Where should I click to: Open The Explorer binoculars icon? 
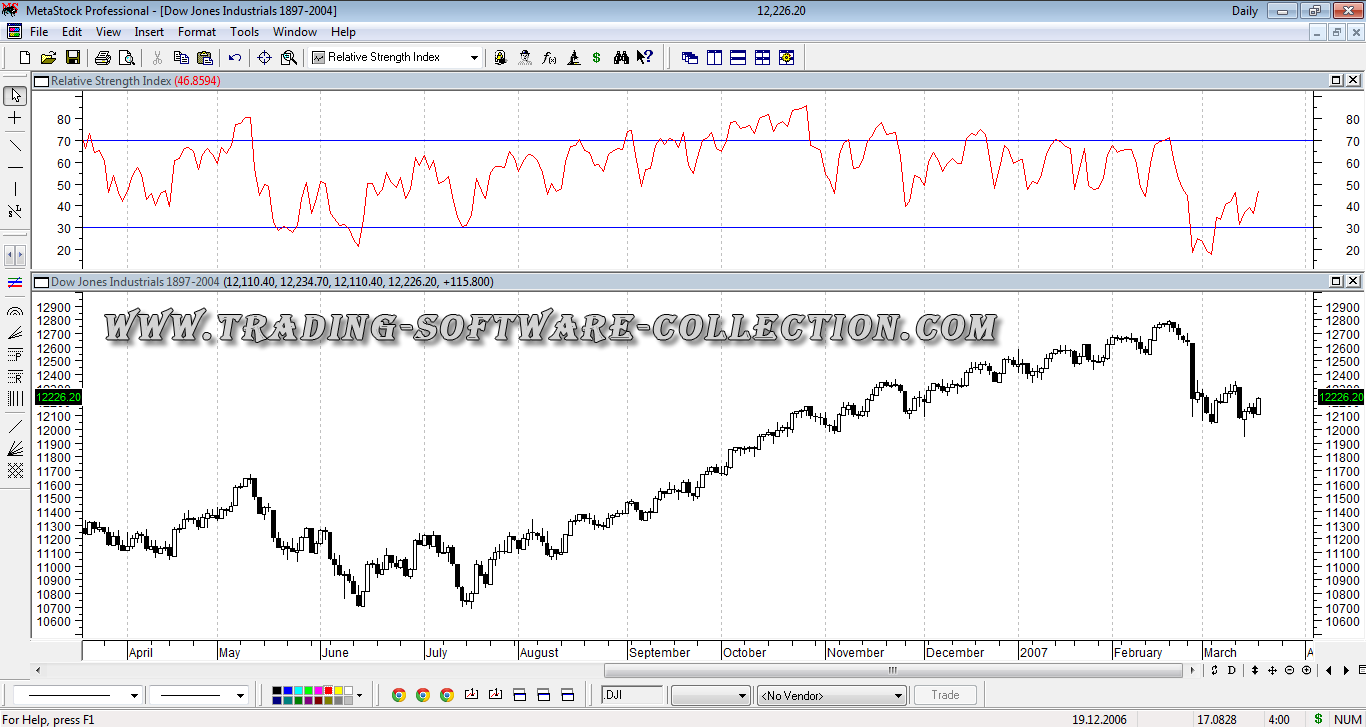click(x=621, y=58)
